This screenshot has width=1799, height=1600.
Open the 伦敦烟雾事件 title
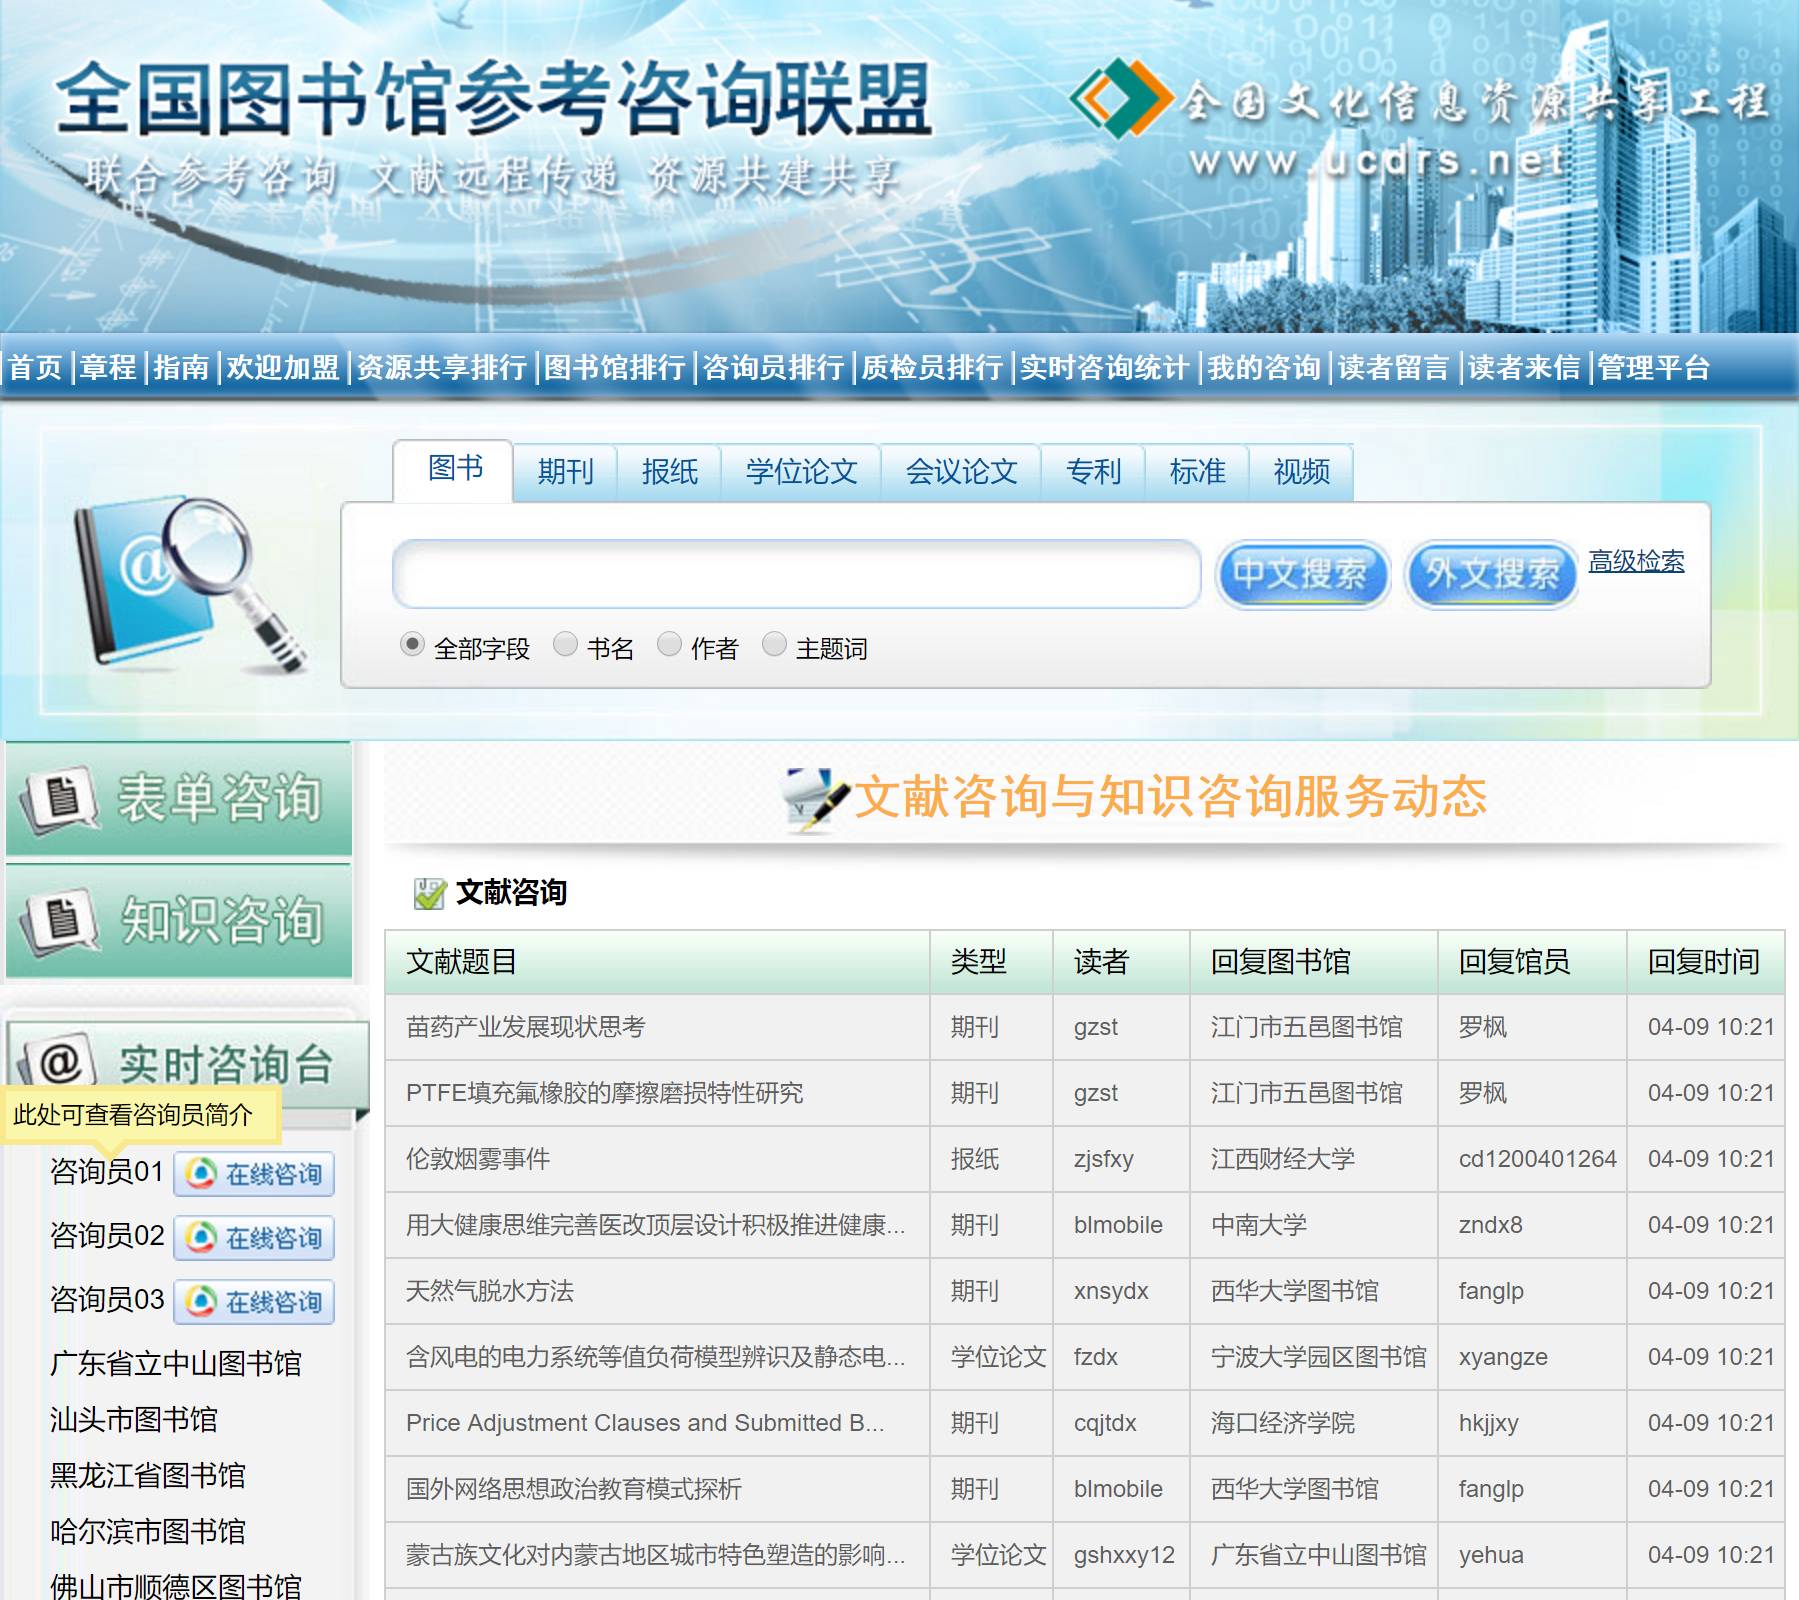(478, 1159)
